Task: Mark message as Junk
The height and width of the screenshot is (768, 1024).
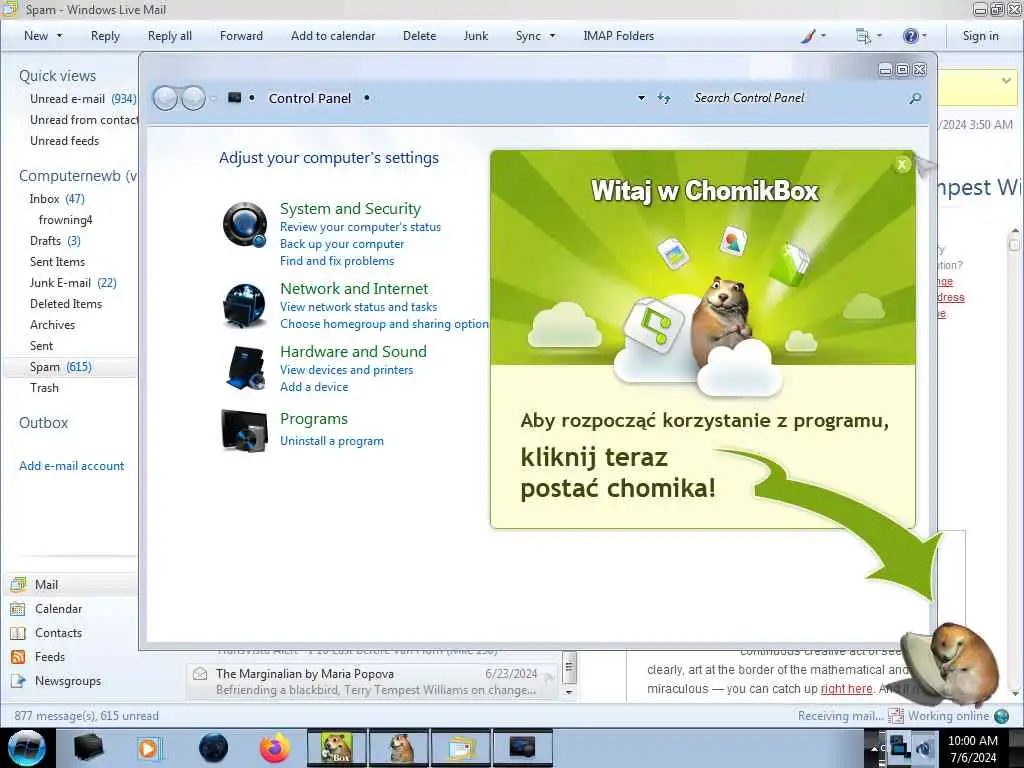Action: pos(475,36)
